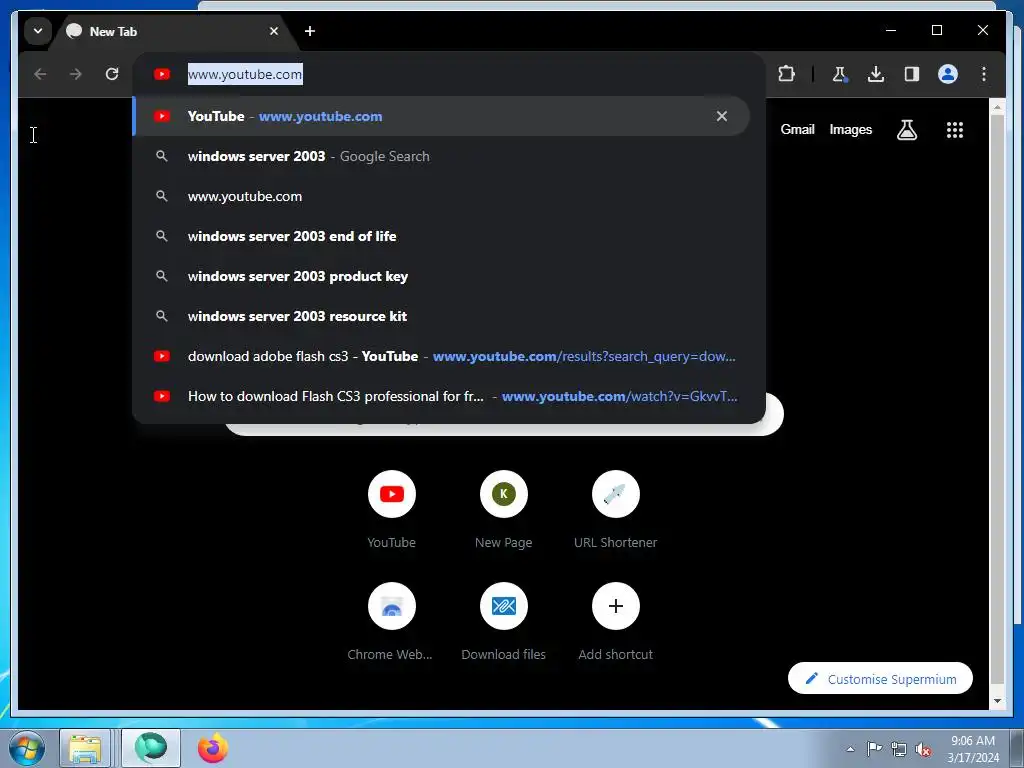The height and width of the screenshot is (768, 1024).
Task: Minimize the browser window
Action: [x=891, y=30]
